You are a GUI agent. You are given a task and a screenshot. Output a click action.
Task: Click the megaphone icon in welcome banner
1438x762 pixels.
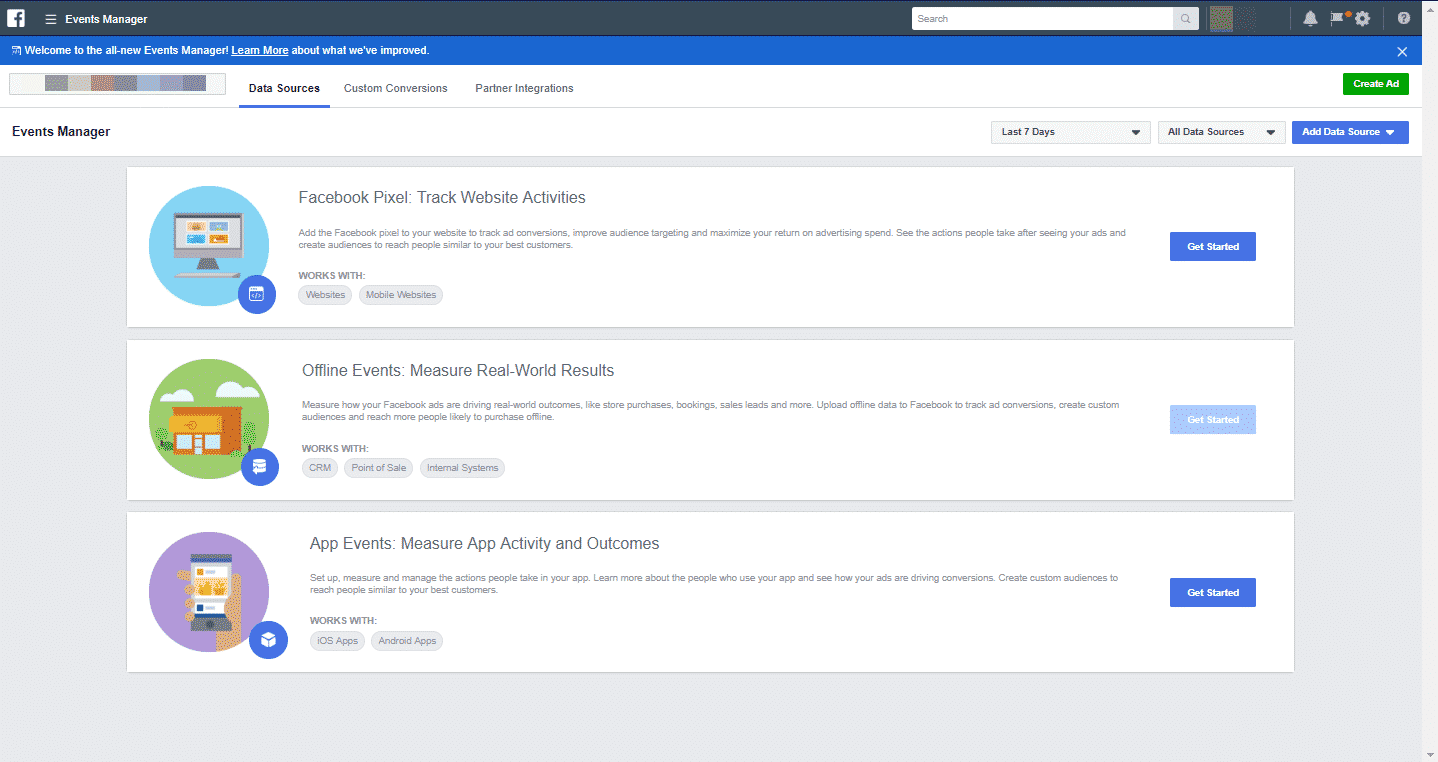tap(16, 50)
